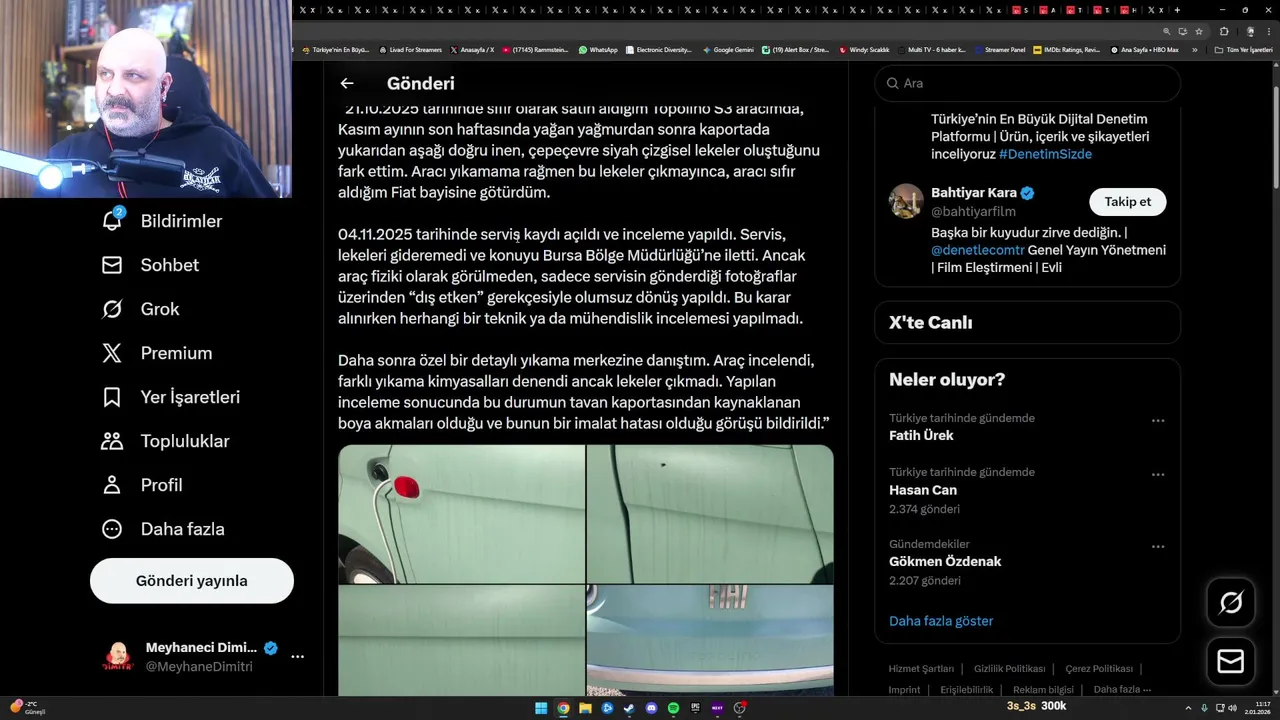Open taskbar clock showing 11:17
This screenshot has height=720, width=1280.
(x=1257, y=708)
